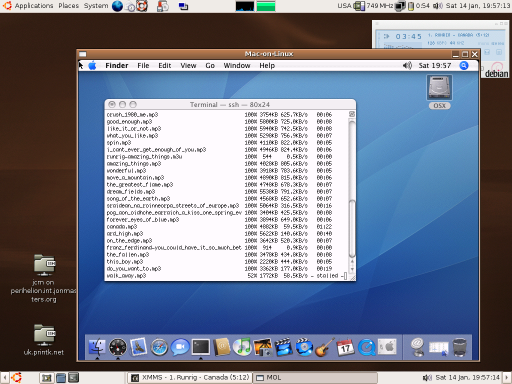Click the lifebuoy help icon in top panel

click(x=142, y=6)
